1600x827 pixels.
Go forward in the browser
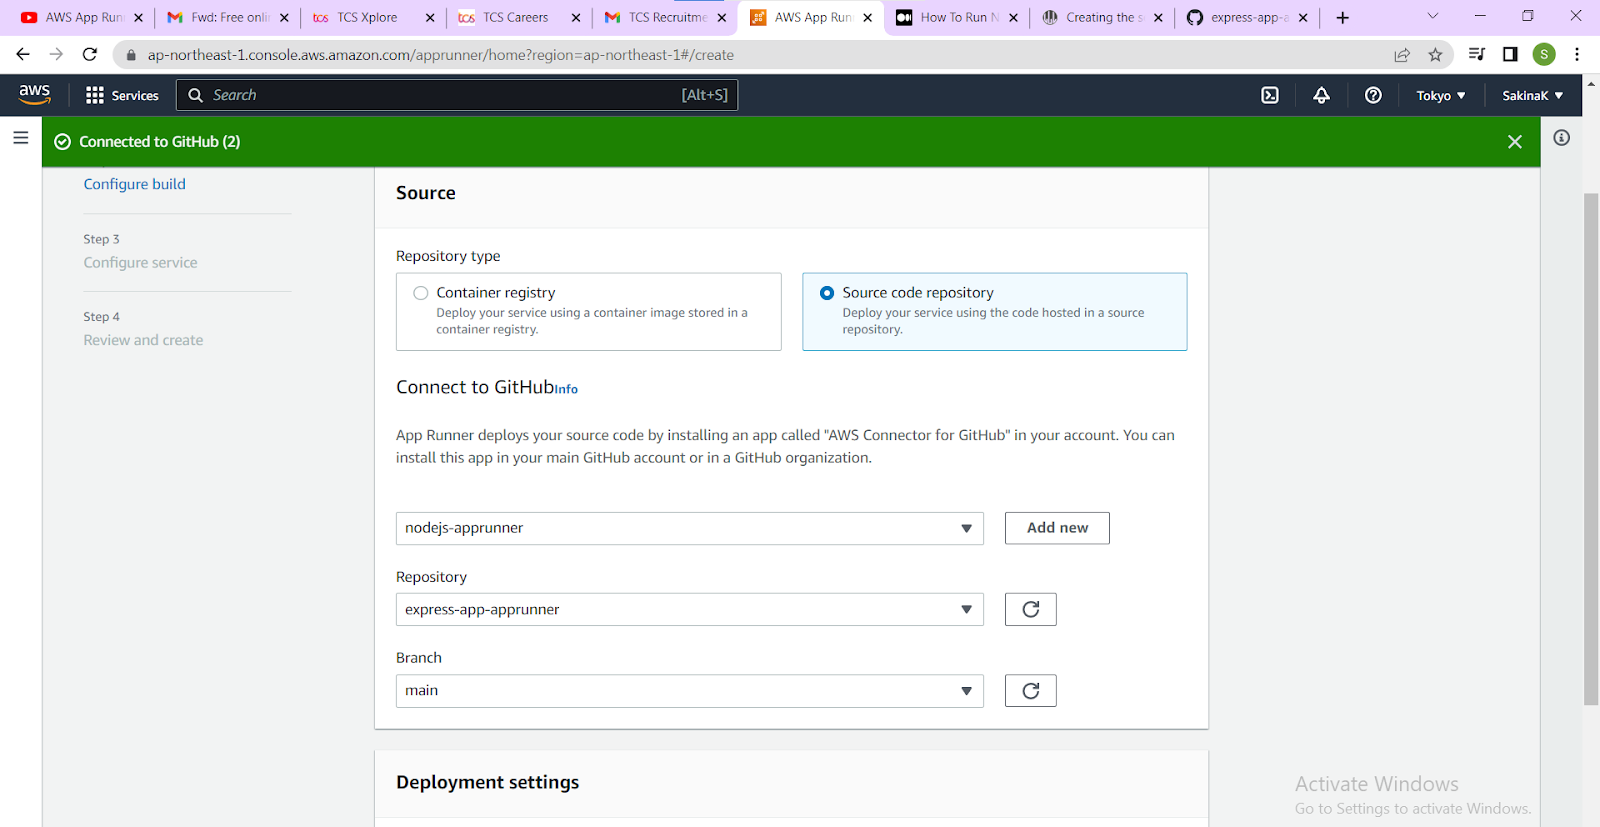click(x=56, y=54)
